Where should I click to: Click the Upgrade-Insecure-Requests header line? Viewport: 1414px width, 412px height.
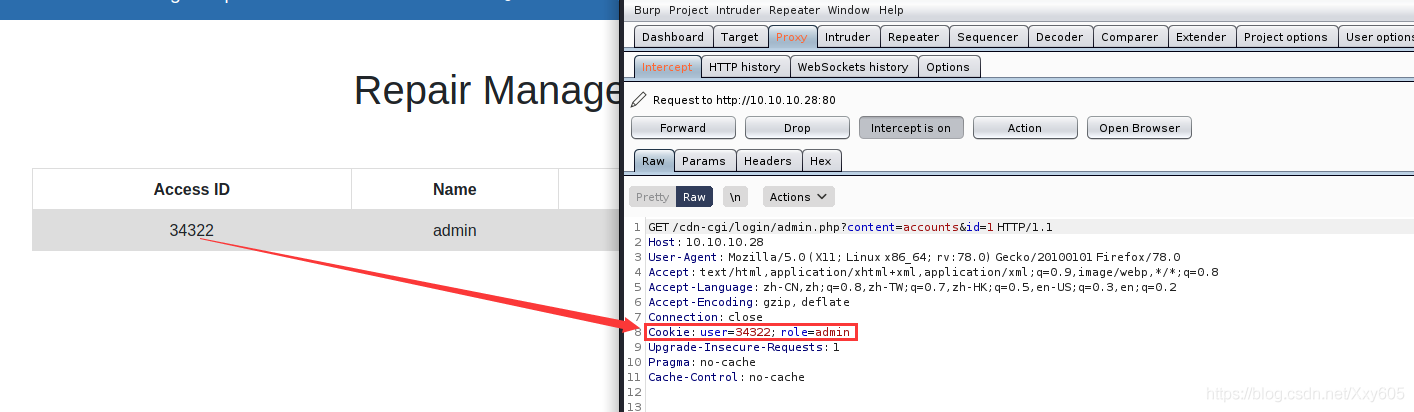coord(744,347)
